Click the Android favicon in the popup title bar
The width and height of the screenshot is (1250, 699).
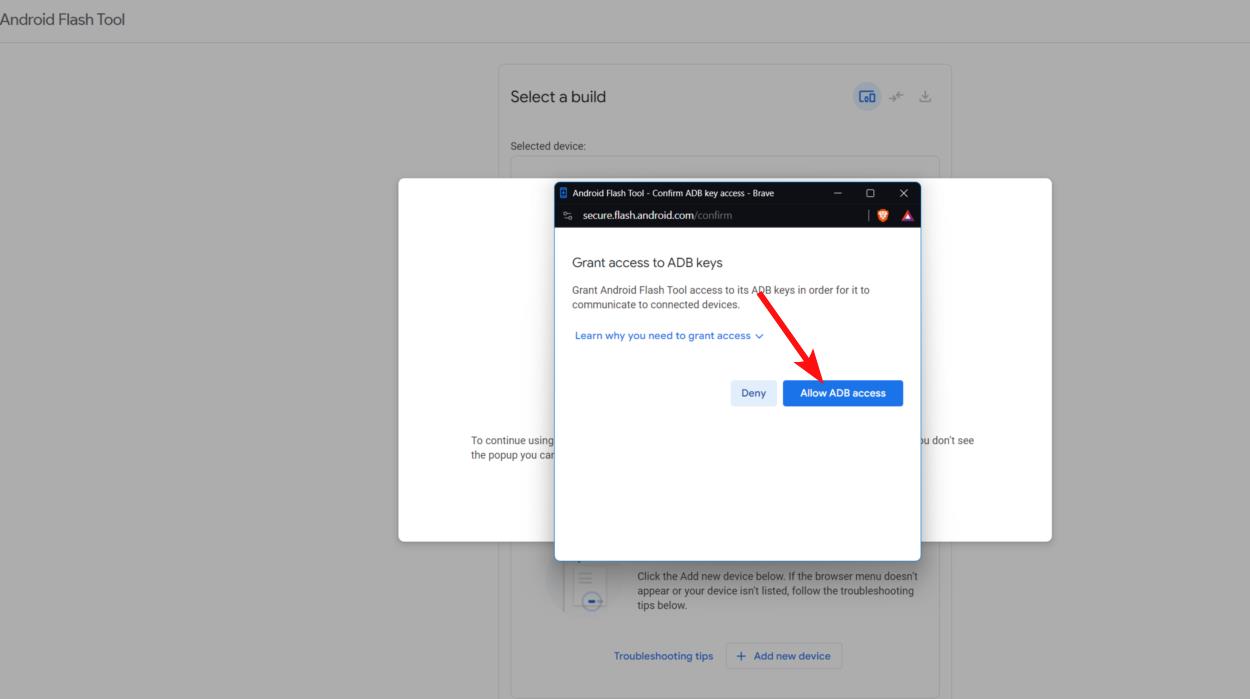pyautogui.click(x=563, y=193)
